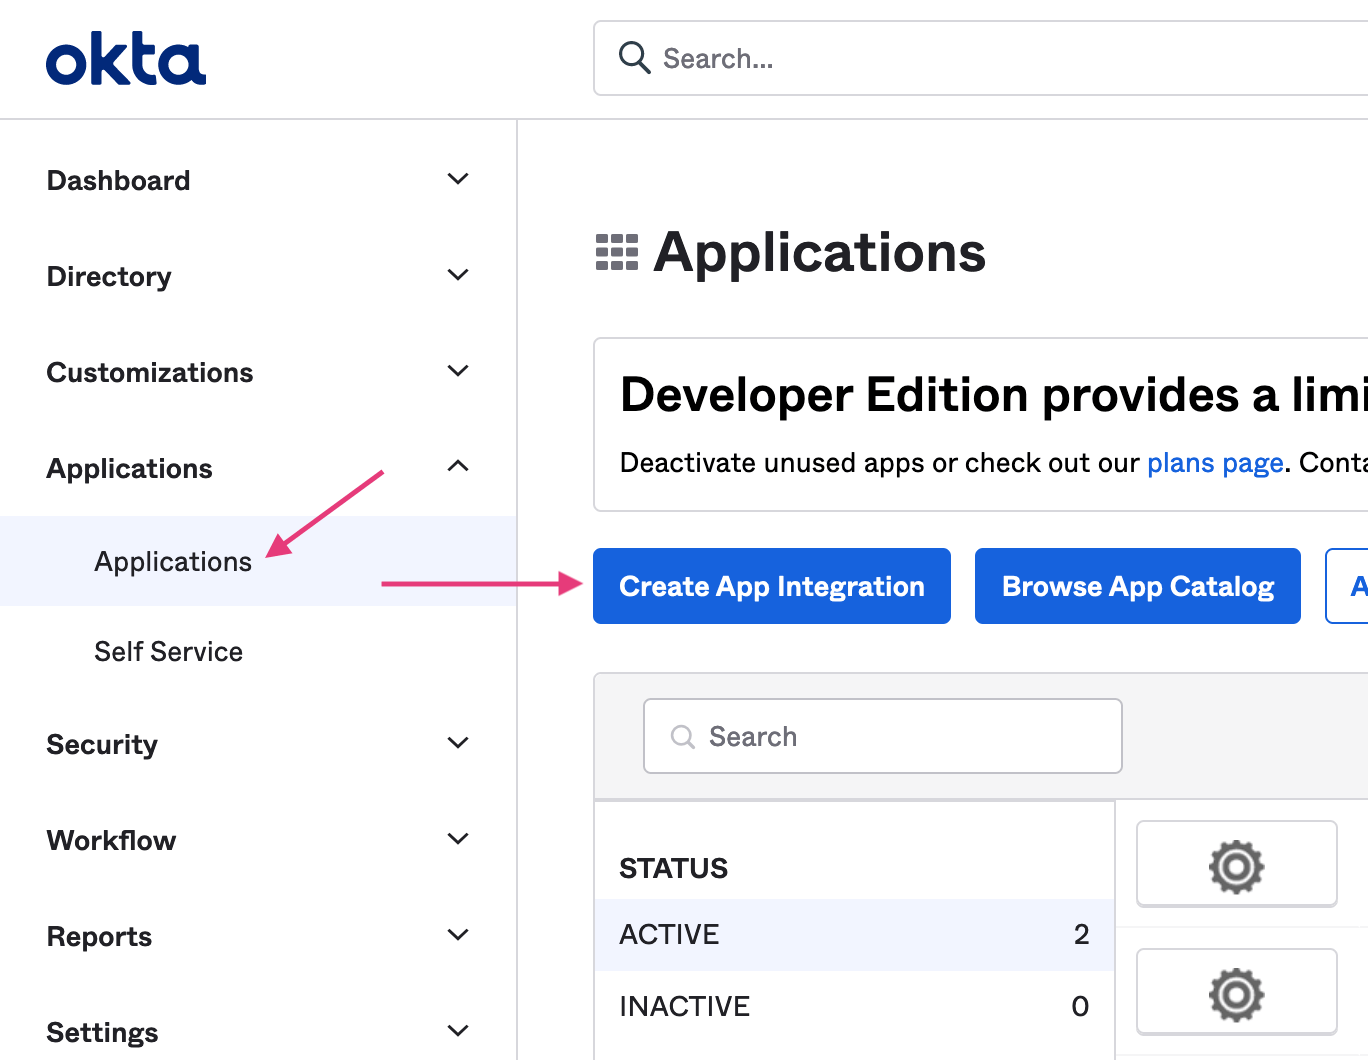Viewport: 1368px width, 1060px height.
Task: Click Create App Integration button
Action: 771,586
